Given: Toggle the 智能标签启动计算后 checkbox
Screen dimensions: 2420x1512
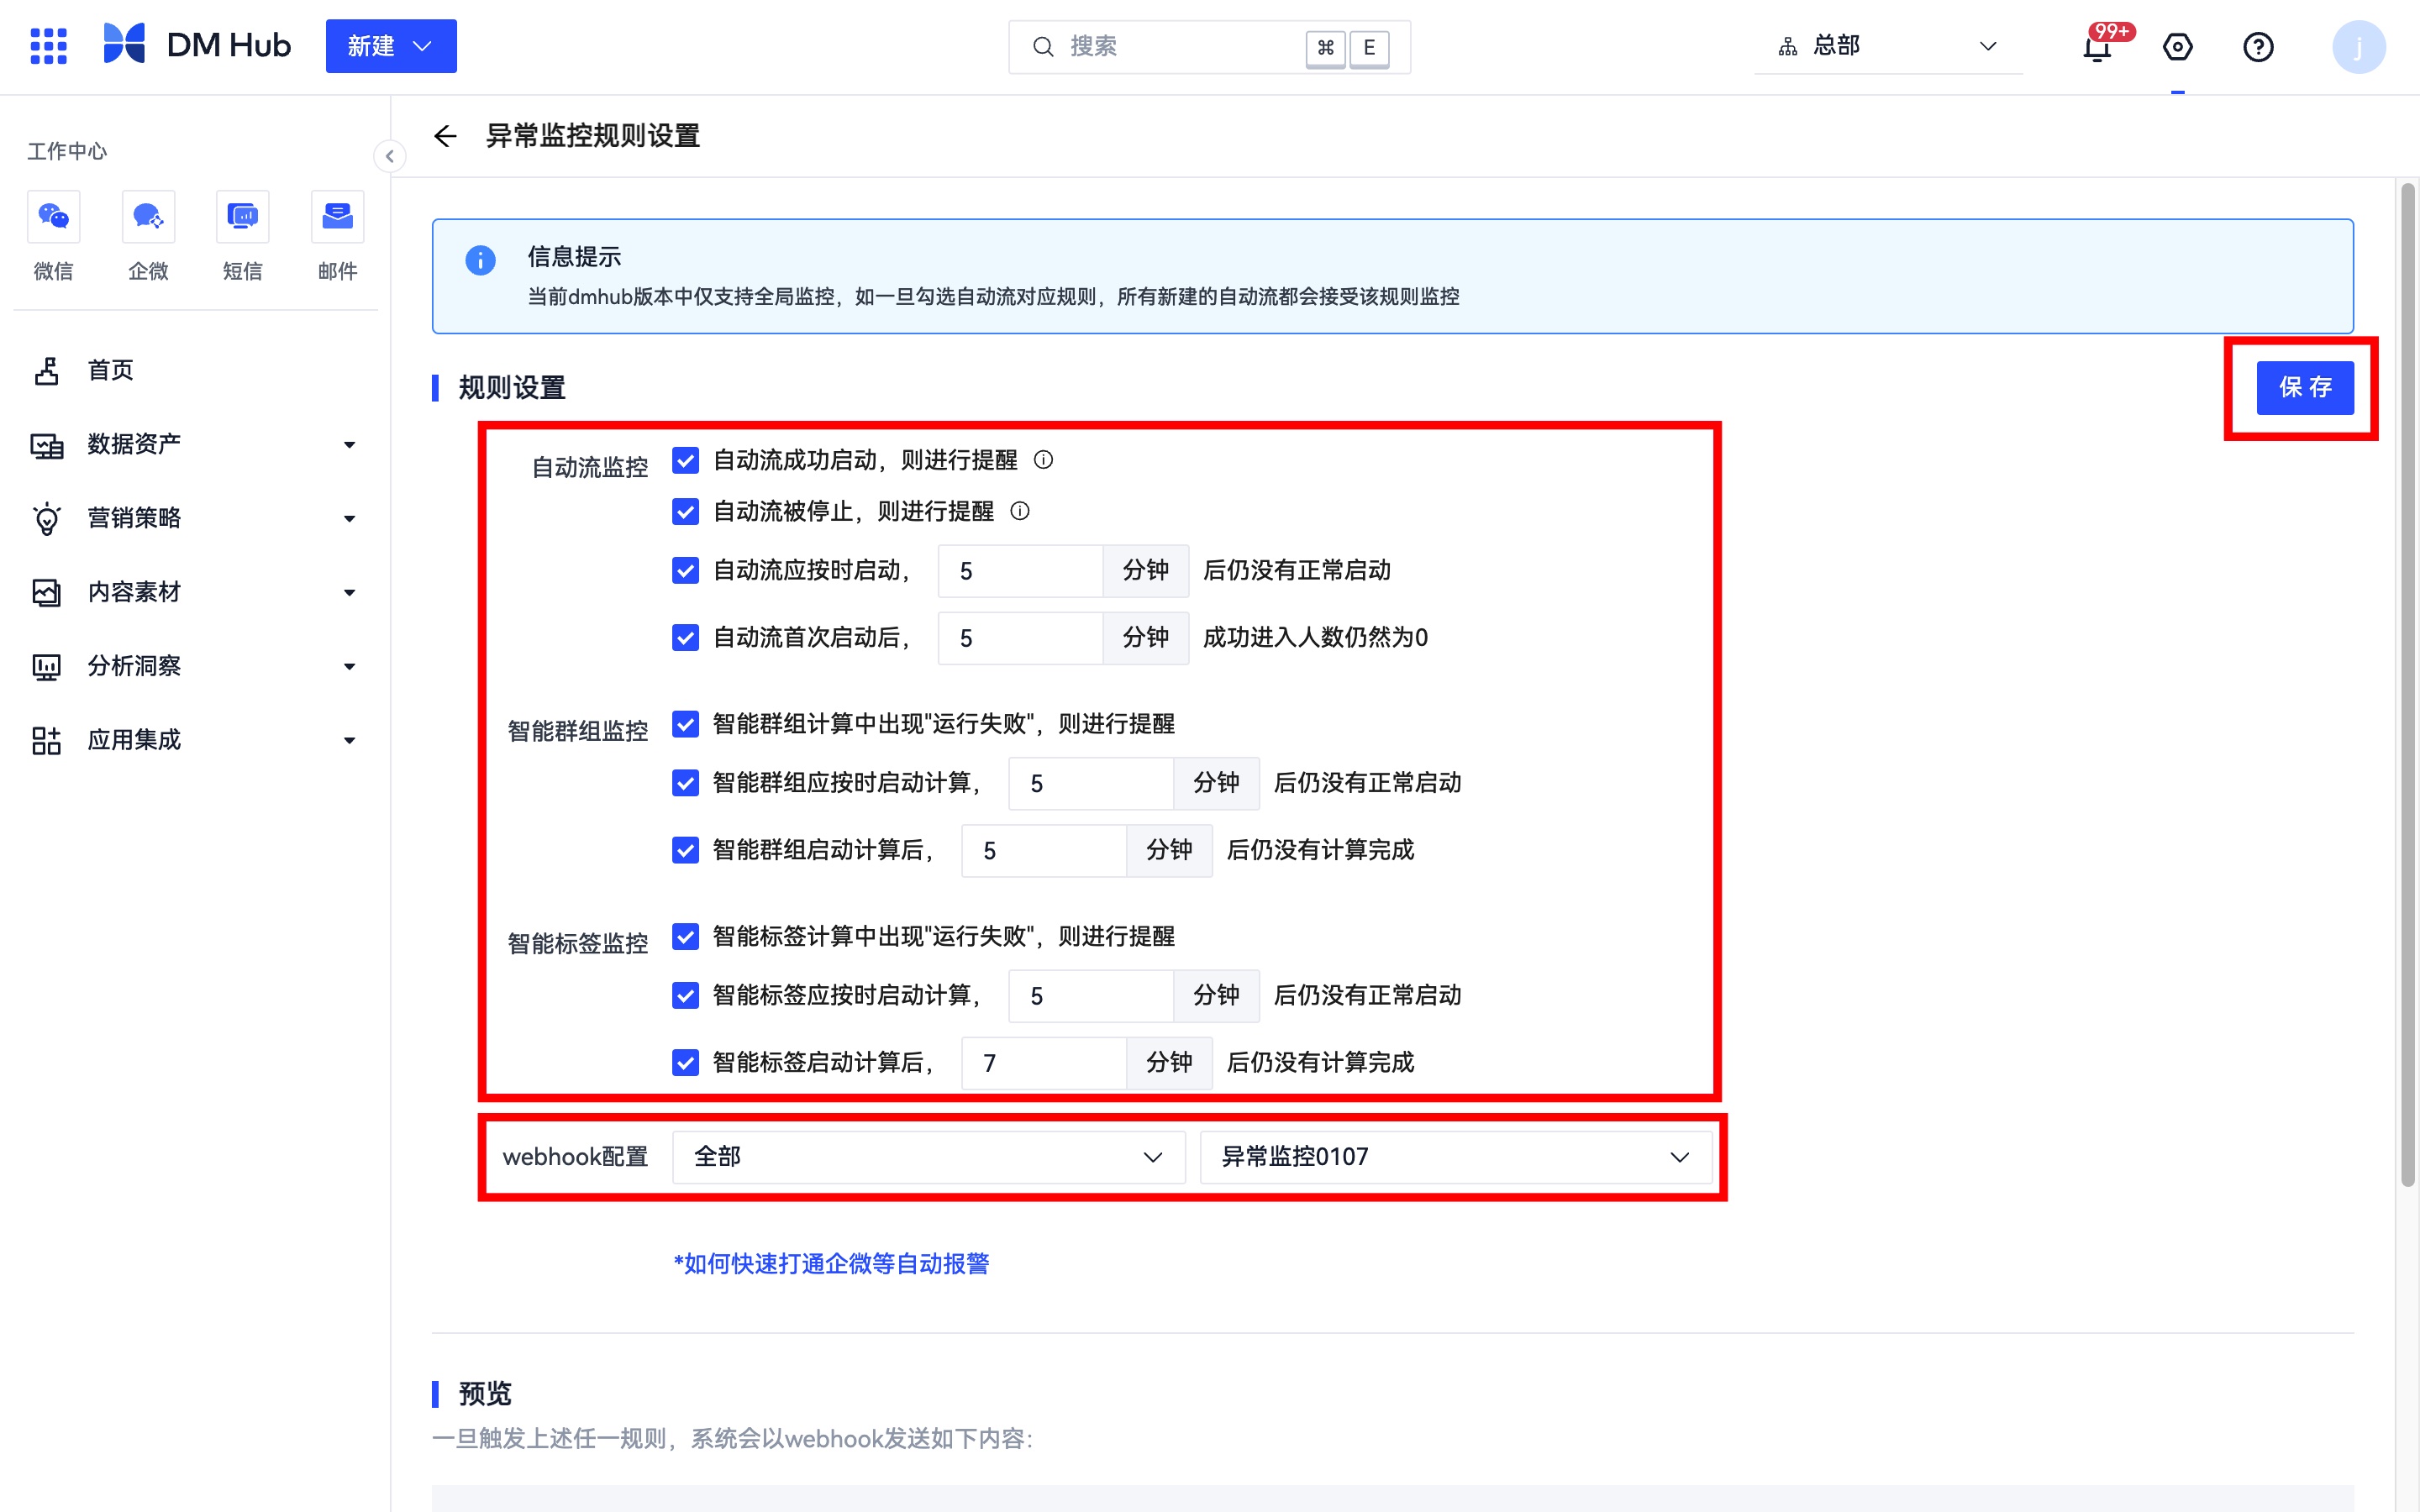Looking at the screenshot, I should tap(685, 1062).
